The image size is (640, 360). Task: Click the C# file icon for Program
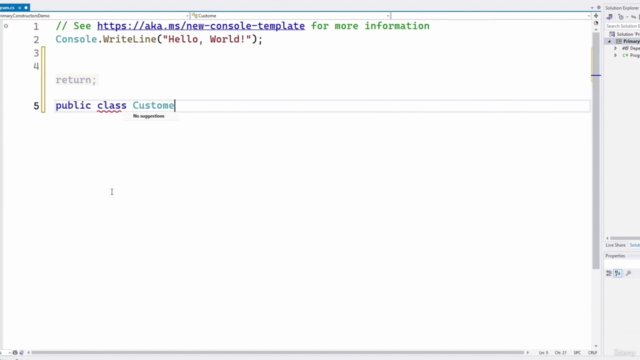click(x=625, y=55)
